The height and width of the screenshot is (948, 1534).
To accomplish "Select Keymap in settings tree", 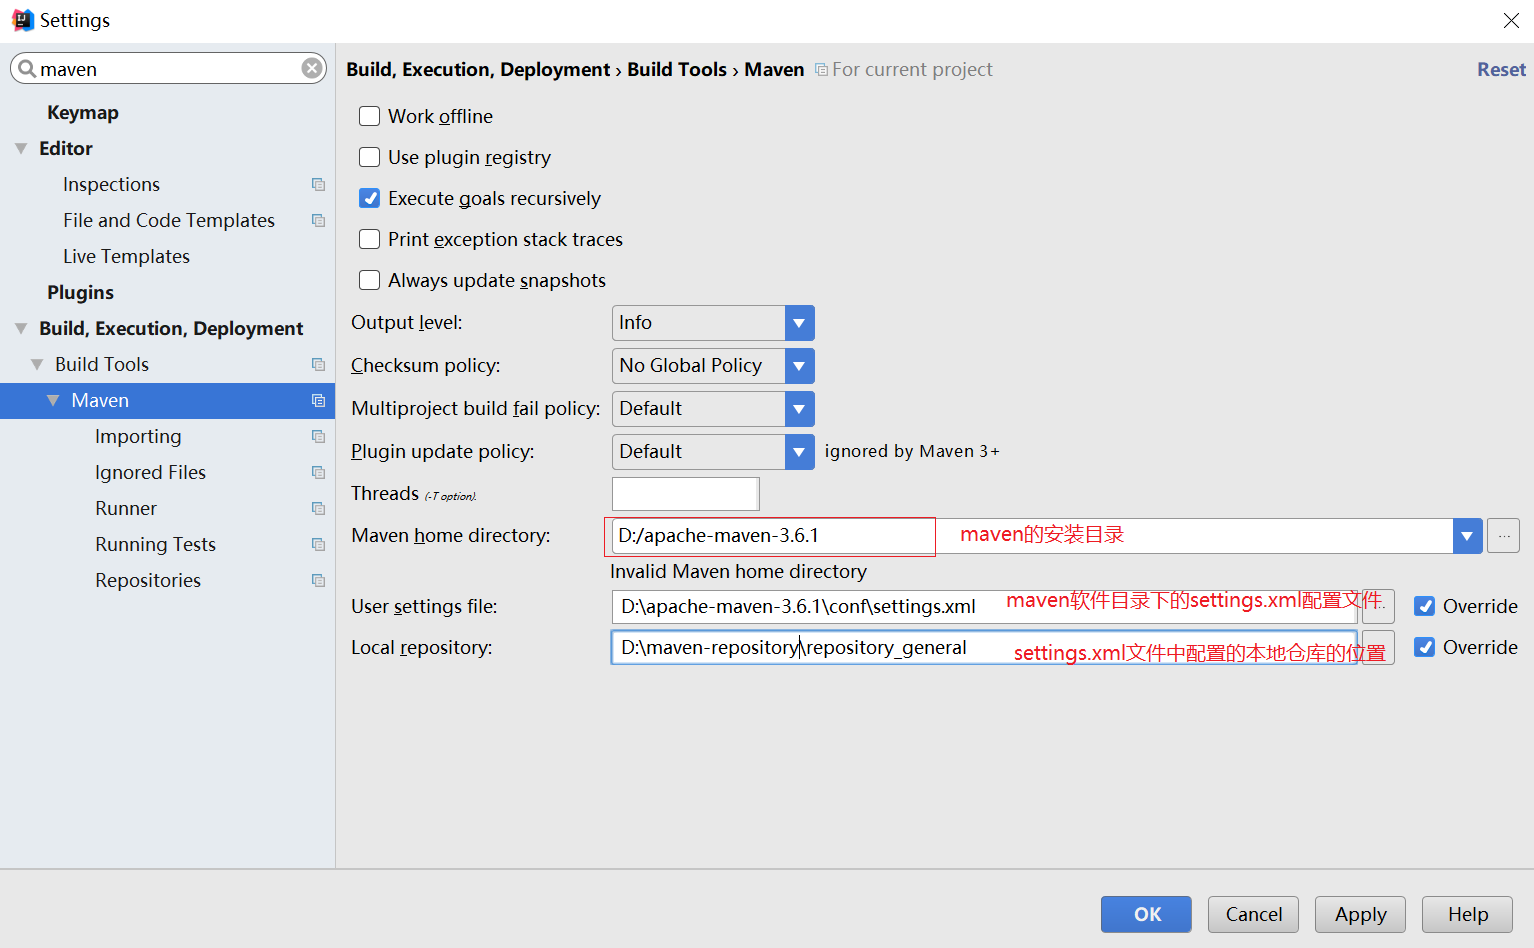I will [x=83, y=112].
